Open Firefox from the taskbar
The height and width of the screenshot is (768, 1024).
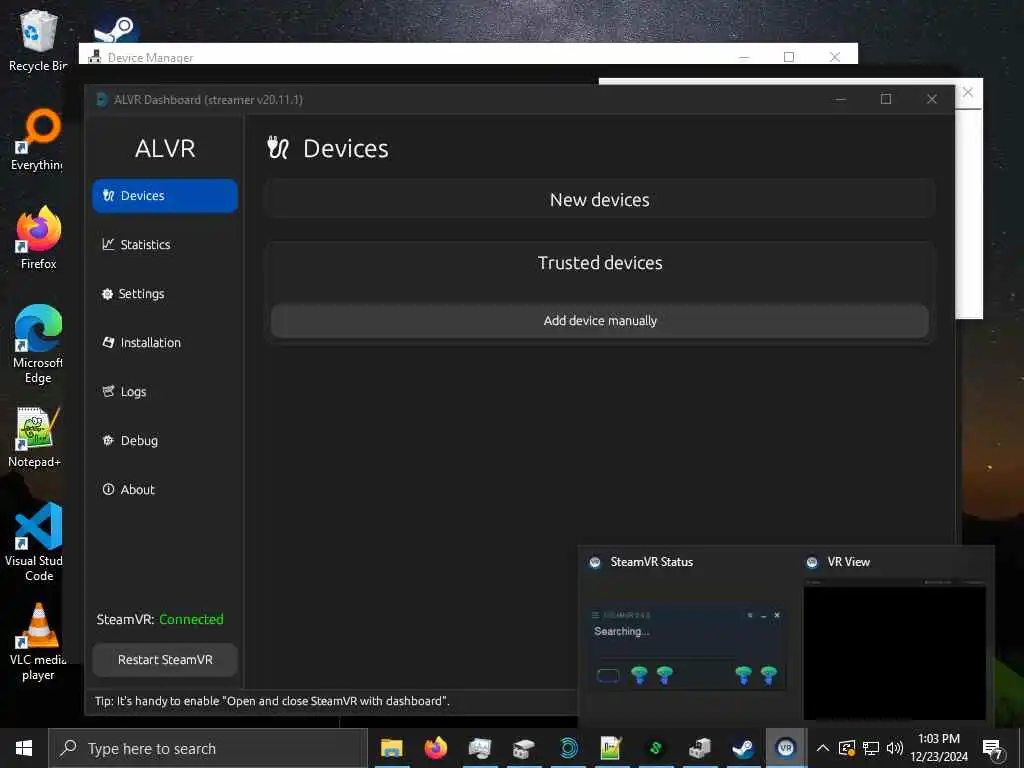tap(435, 748)
